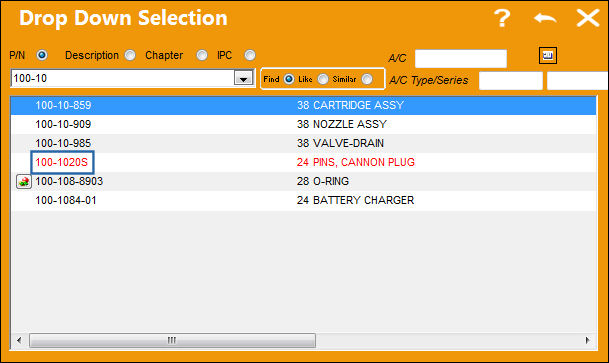Expand the 100-10 search dropdown arrow
This screenshot has width=609, height=363.
[x=244, y=78]
